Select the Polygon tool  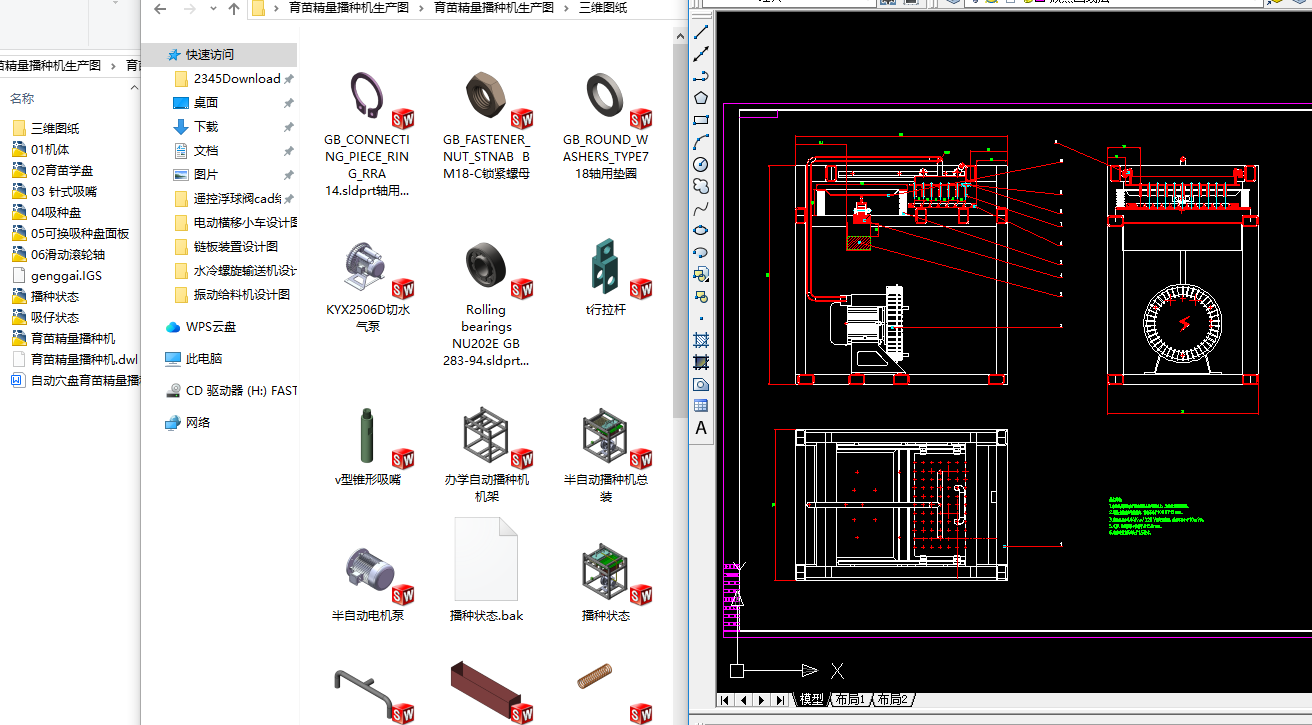click(701, 98)
